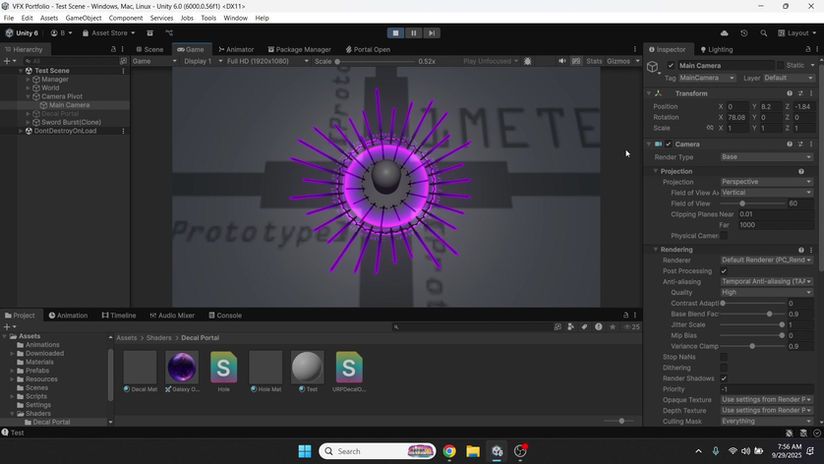Open Transform component help icon

pyautogui.click(x=789, y=94)
